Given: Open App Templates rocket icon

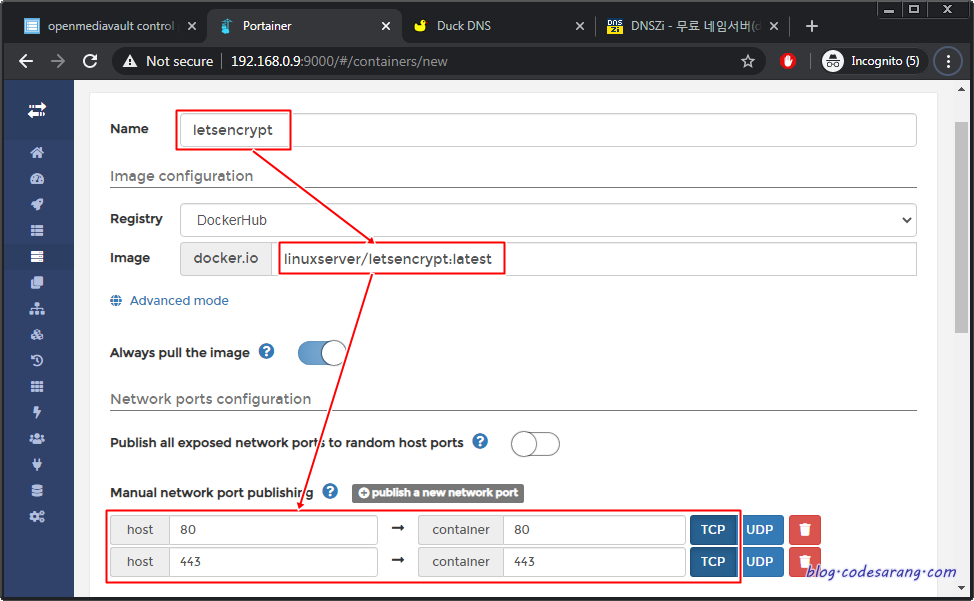Looking at the screenshot, I should tap(37, 204).
